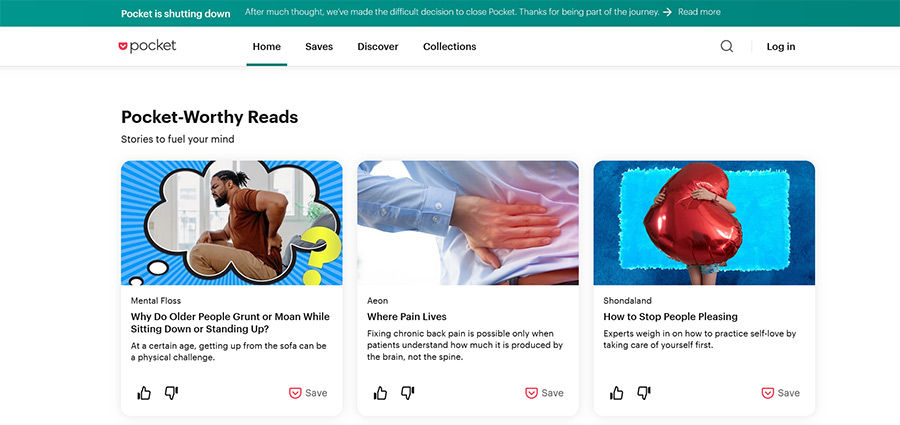This screenshot has height=425, width=900.
Task: Save the Aeon Where Pain Lives article
Action: (544, 393)
